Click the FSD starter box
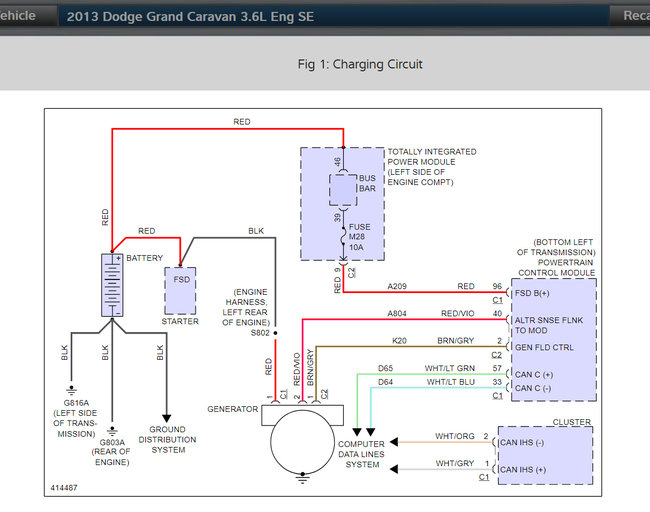 click(180, 291)
